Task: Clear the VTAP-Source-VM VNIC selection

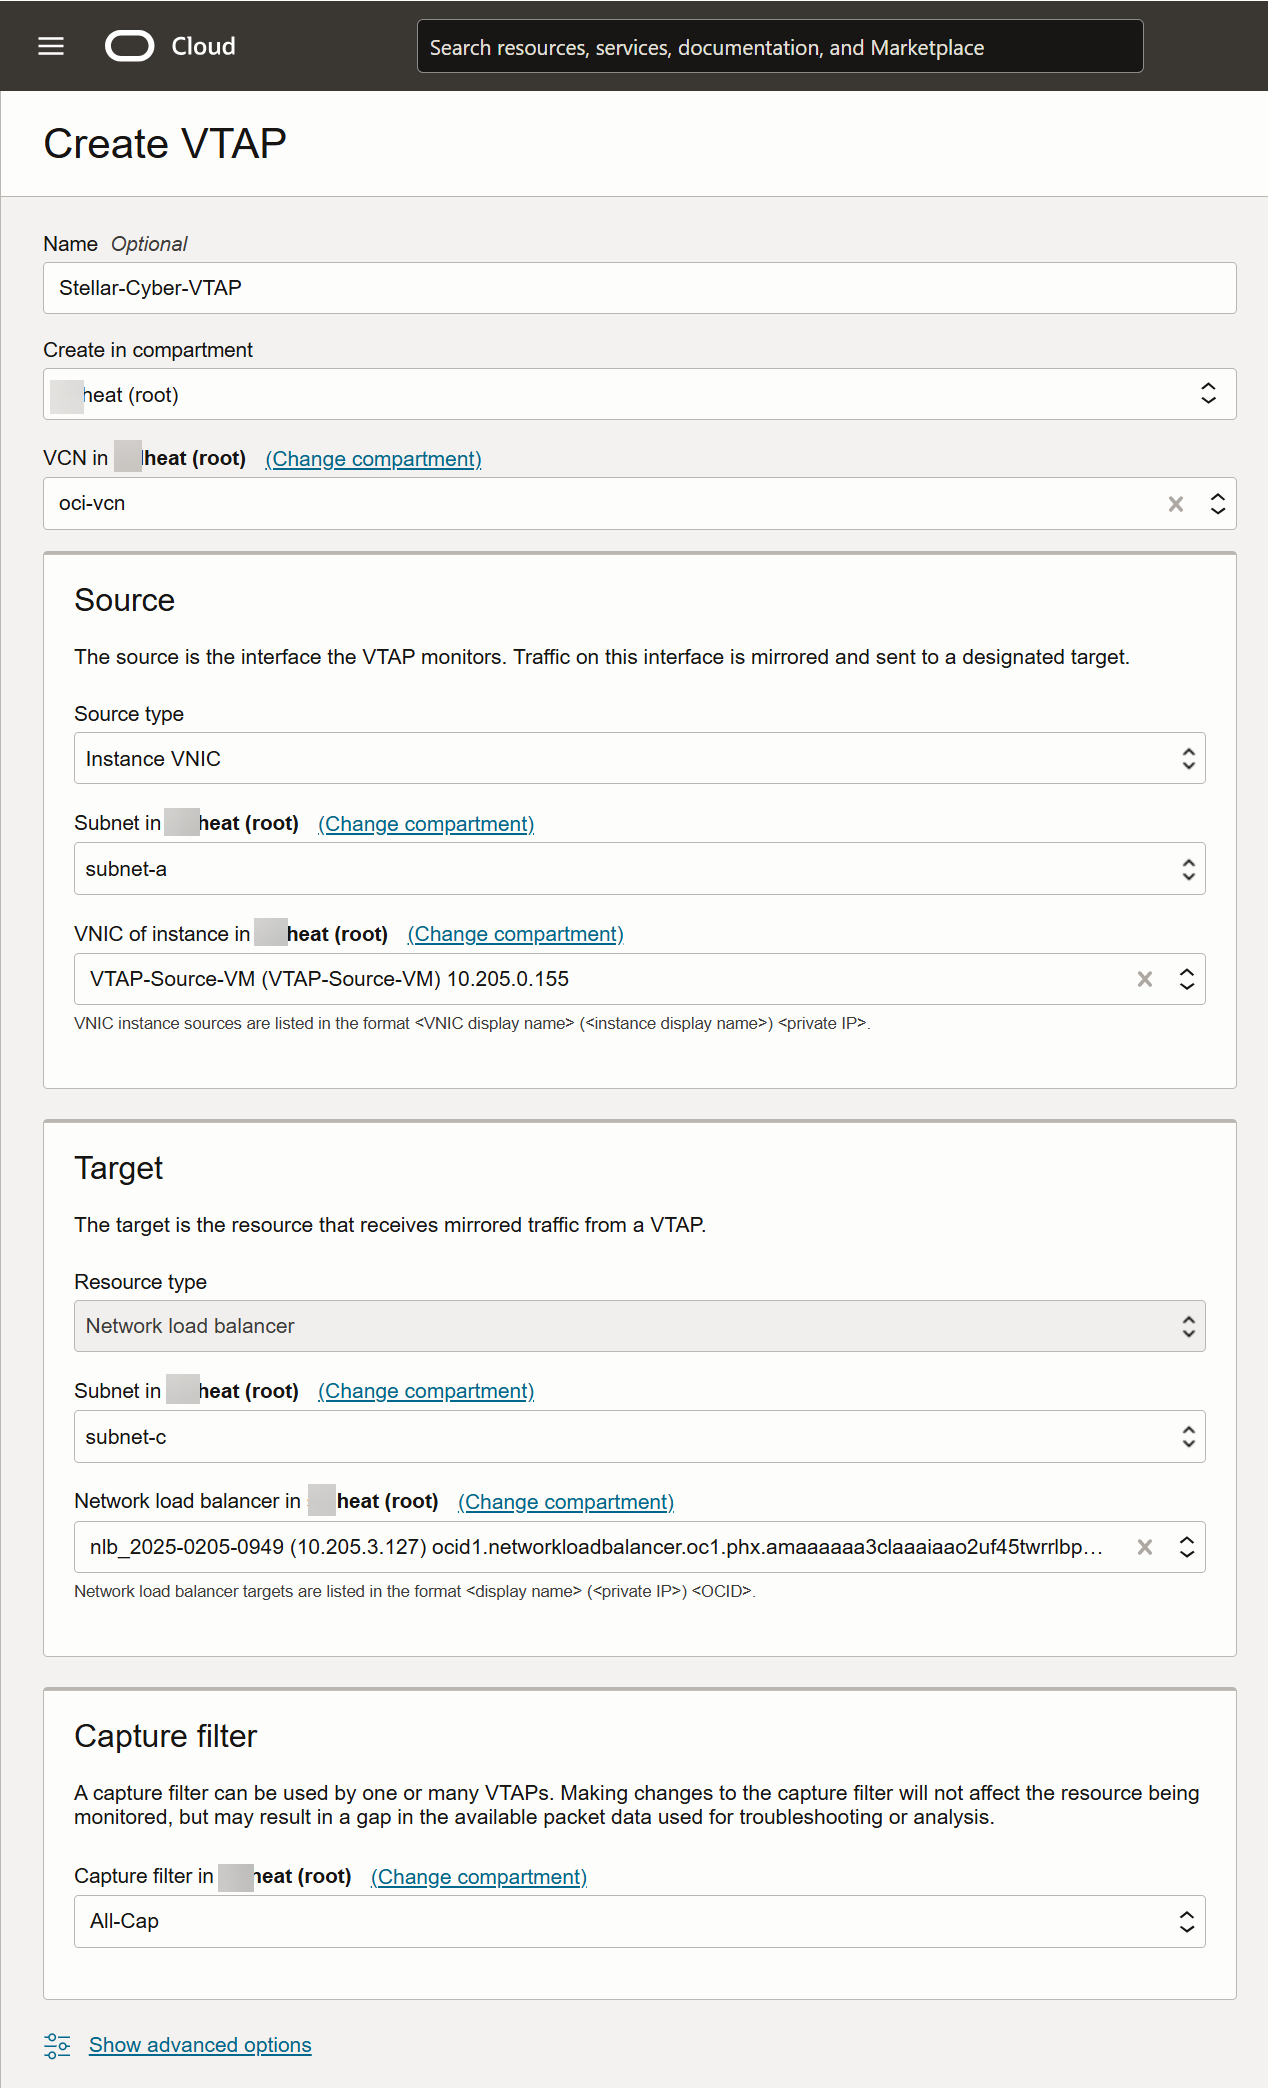Action: pyautogui.click(x=1145, y=979)
